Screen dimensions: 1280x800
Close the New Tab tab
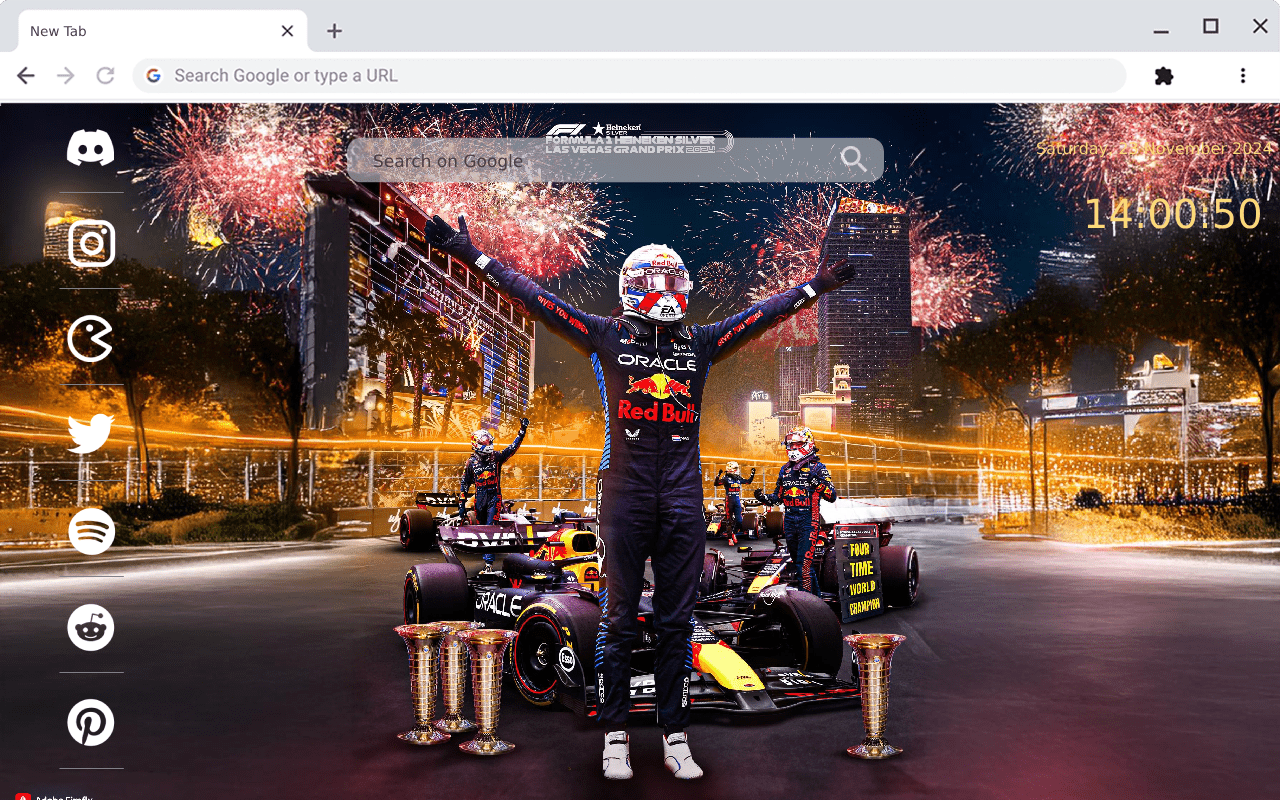[x=287, y=31]
